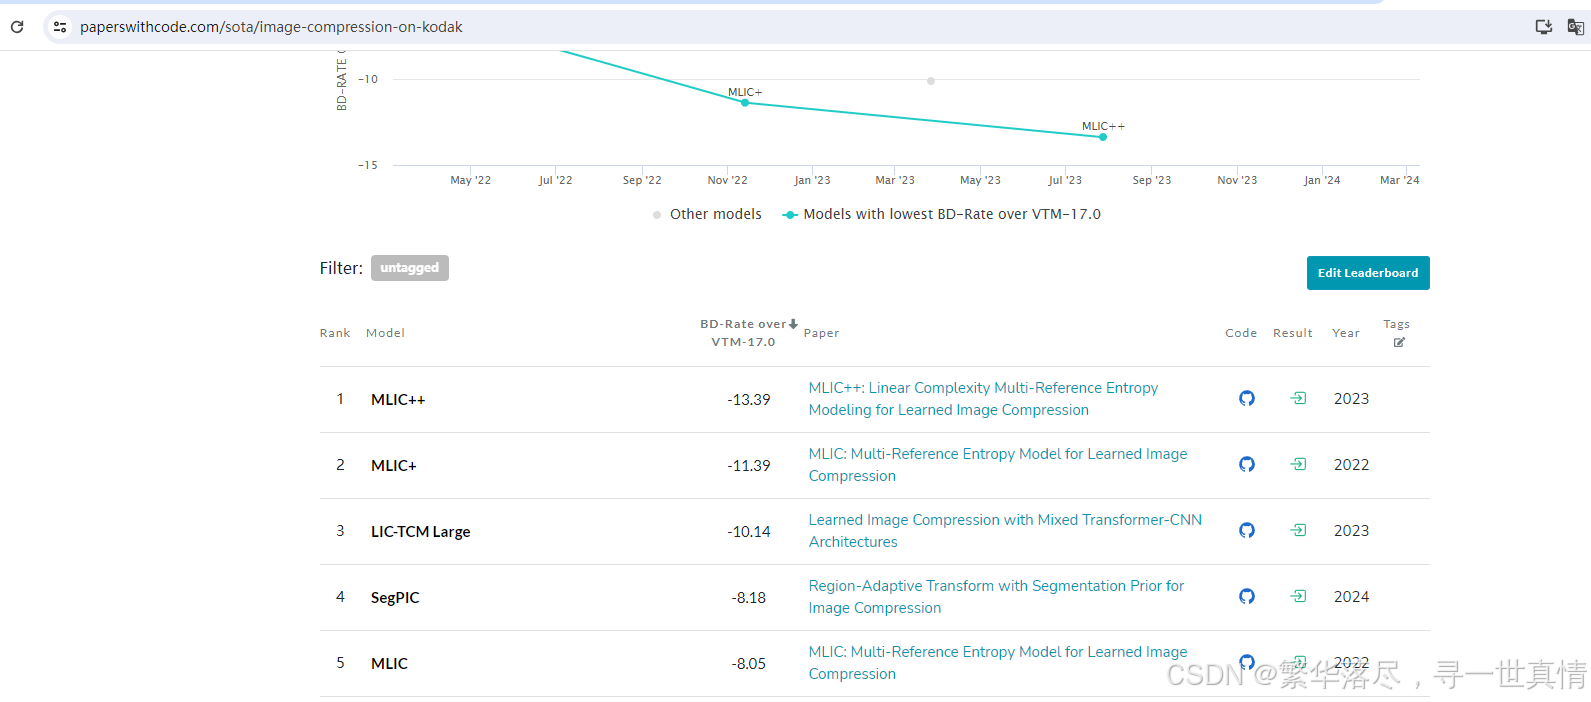Open result icon for MLIC++ row

click(1298, 398)
